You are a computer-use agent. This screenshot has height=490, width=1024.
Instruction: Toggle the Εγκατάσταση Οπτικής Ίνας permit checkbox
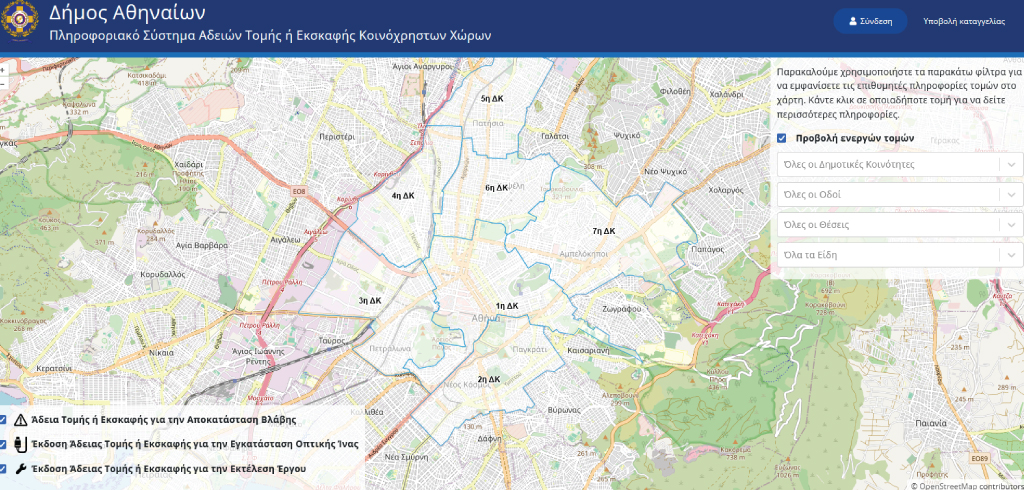4,444
